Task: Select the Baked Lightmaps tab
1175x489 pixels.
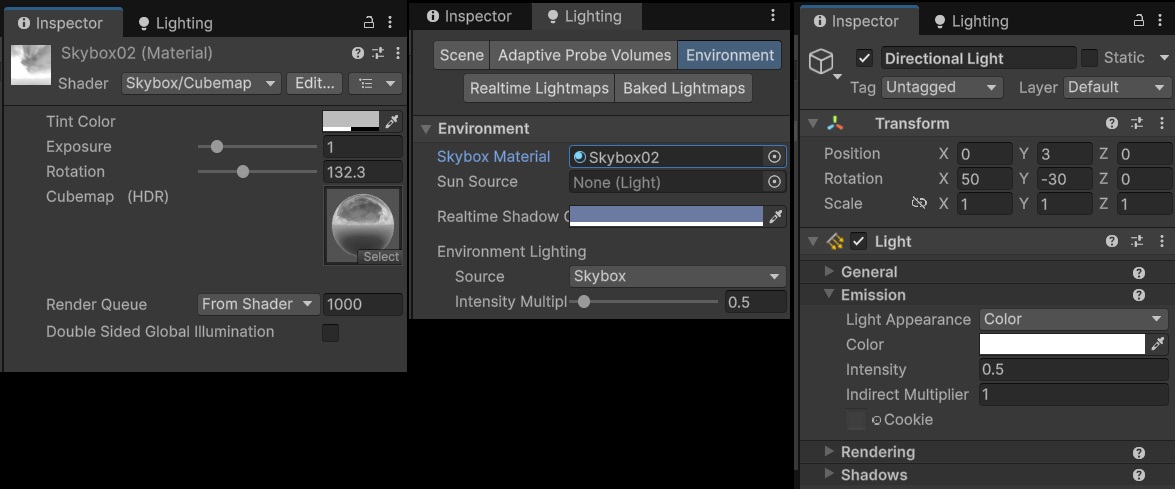Action: pyautogui.click(x=683, y=88)
